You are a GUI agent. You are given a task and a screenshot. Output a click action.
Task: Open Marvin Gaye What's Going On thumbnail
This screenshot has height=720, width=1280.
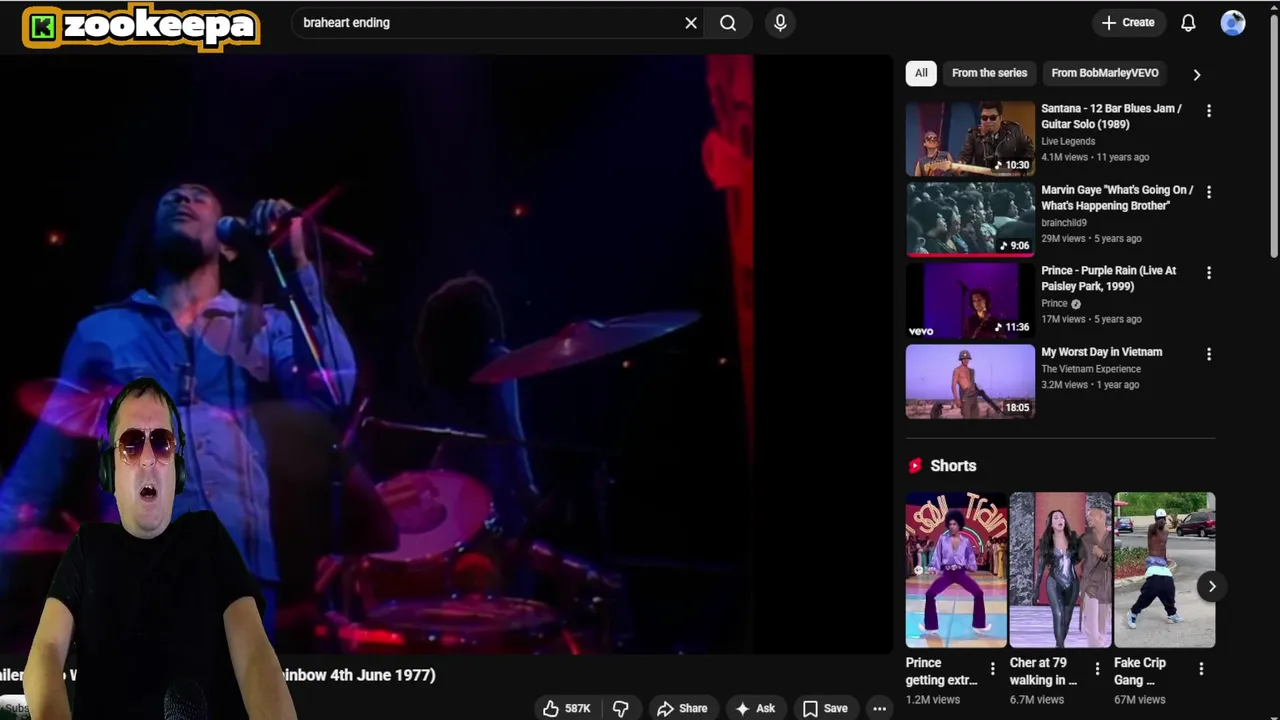tap(970, 219)
